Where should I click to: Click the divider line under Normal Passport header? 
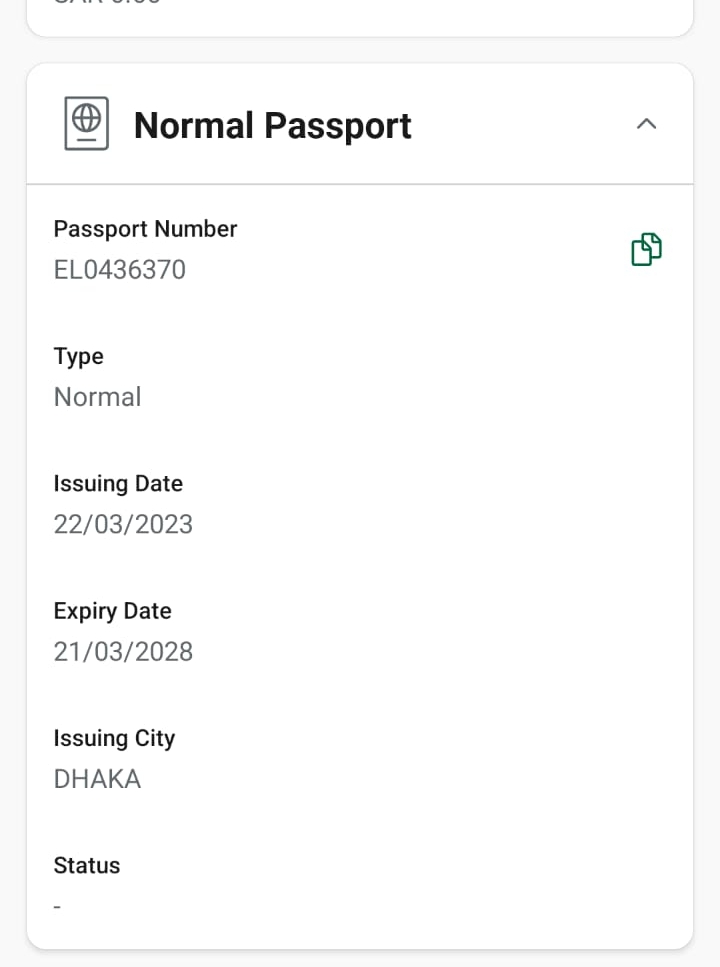tap(360, 184)
